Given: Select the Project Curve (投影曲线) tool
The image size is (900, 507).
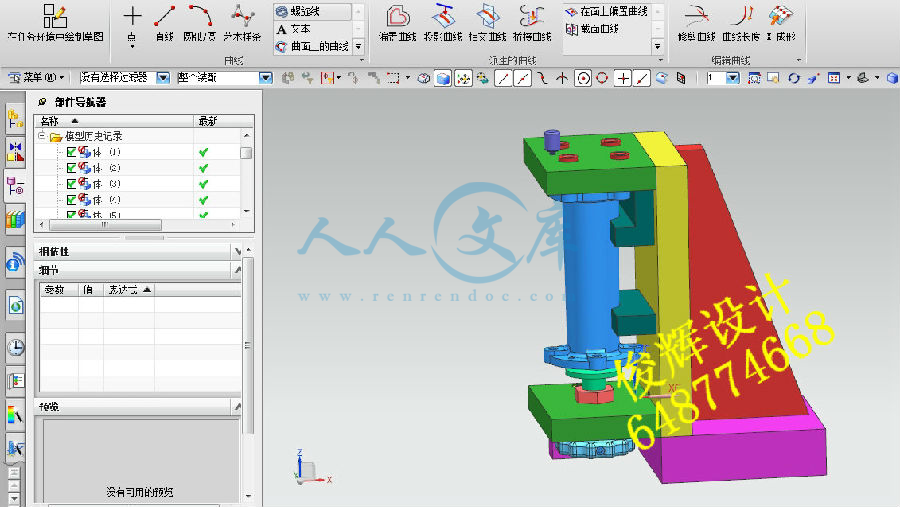Looking at the screenshot, I should (x=443, y=23).
